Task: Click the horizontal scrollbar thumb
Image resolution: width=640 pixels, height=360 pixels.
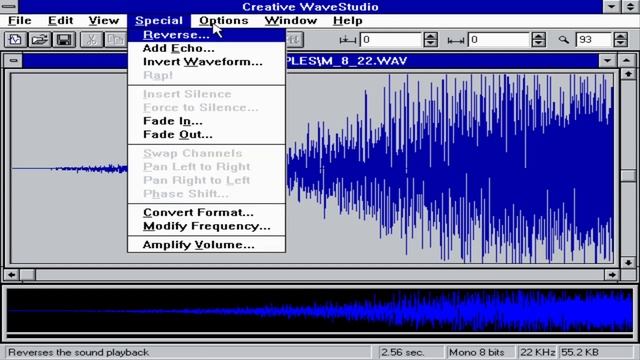Action: pyautogui.click(x=27, y=275)
